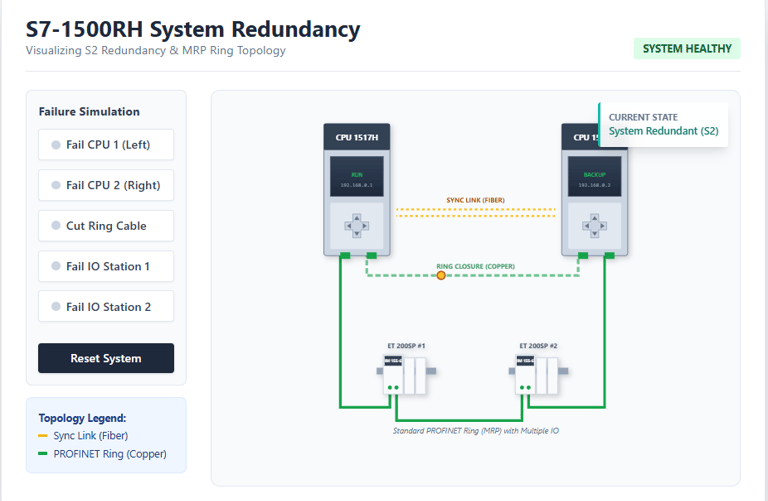
Task: Toggle status dot beside Fail CPU 1
Action: pos(56,144)
